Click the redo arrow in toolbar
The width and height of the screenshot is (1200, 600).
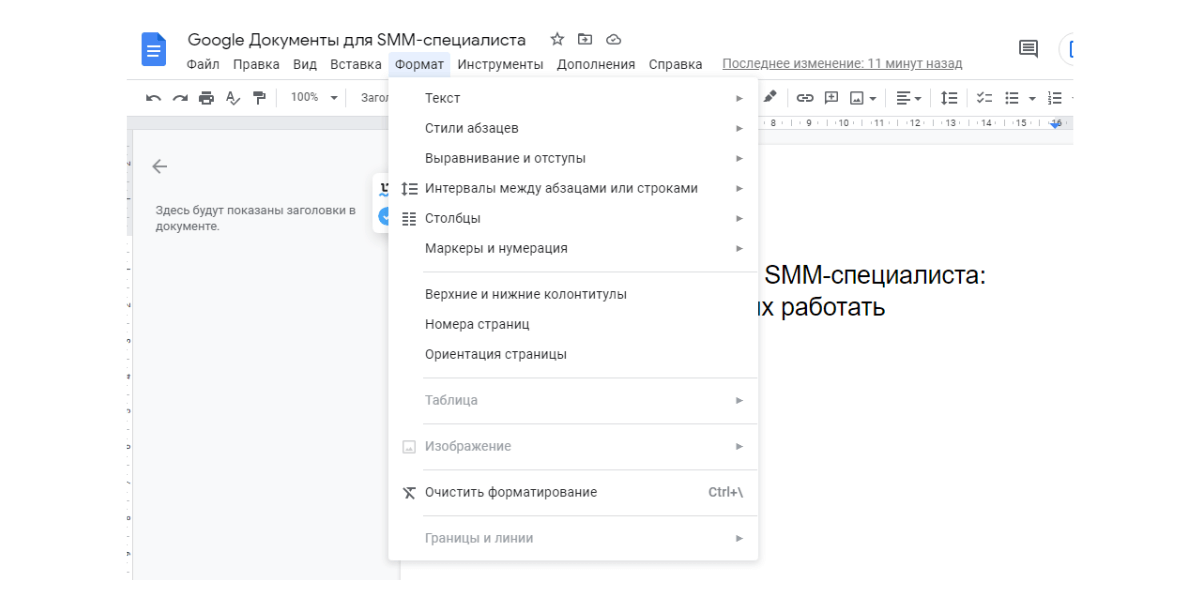[180, 98]
